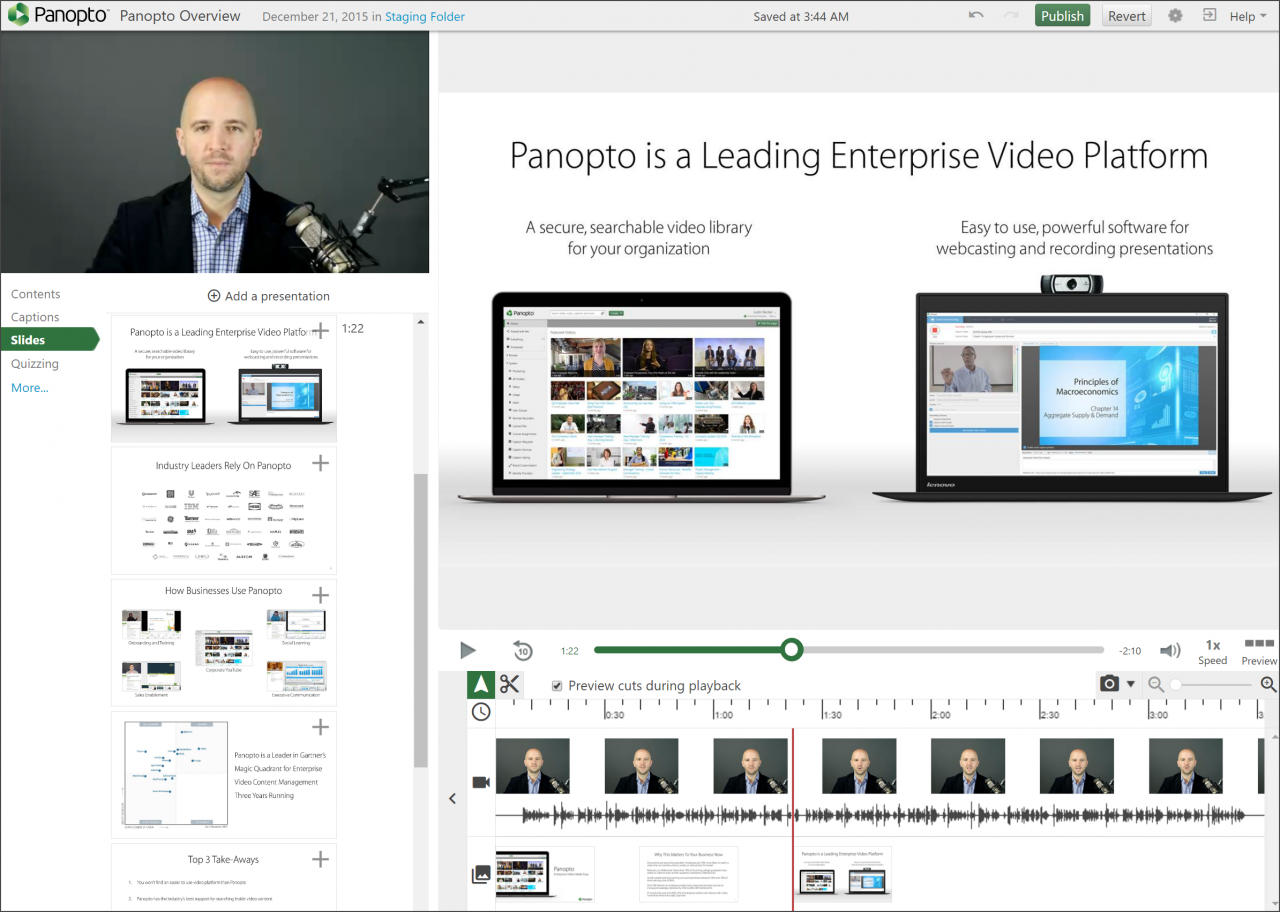This screenshot has width=1280, height=912.
Task: Select first slide thumbnail in timeline track
Action: coord(545,876)
